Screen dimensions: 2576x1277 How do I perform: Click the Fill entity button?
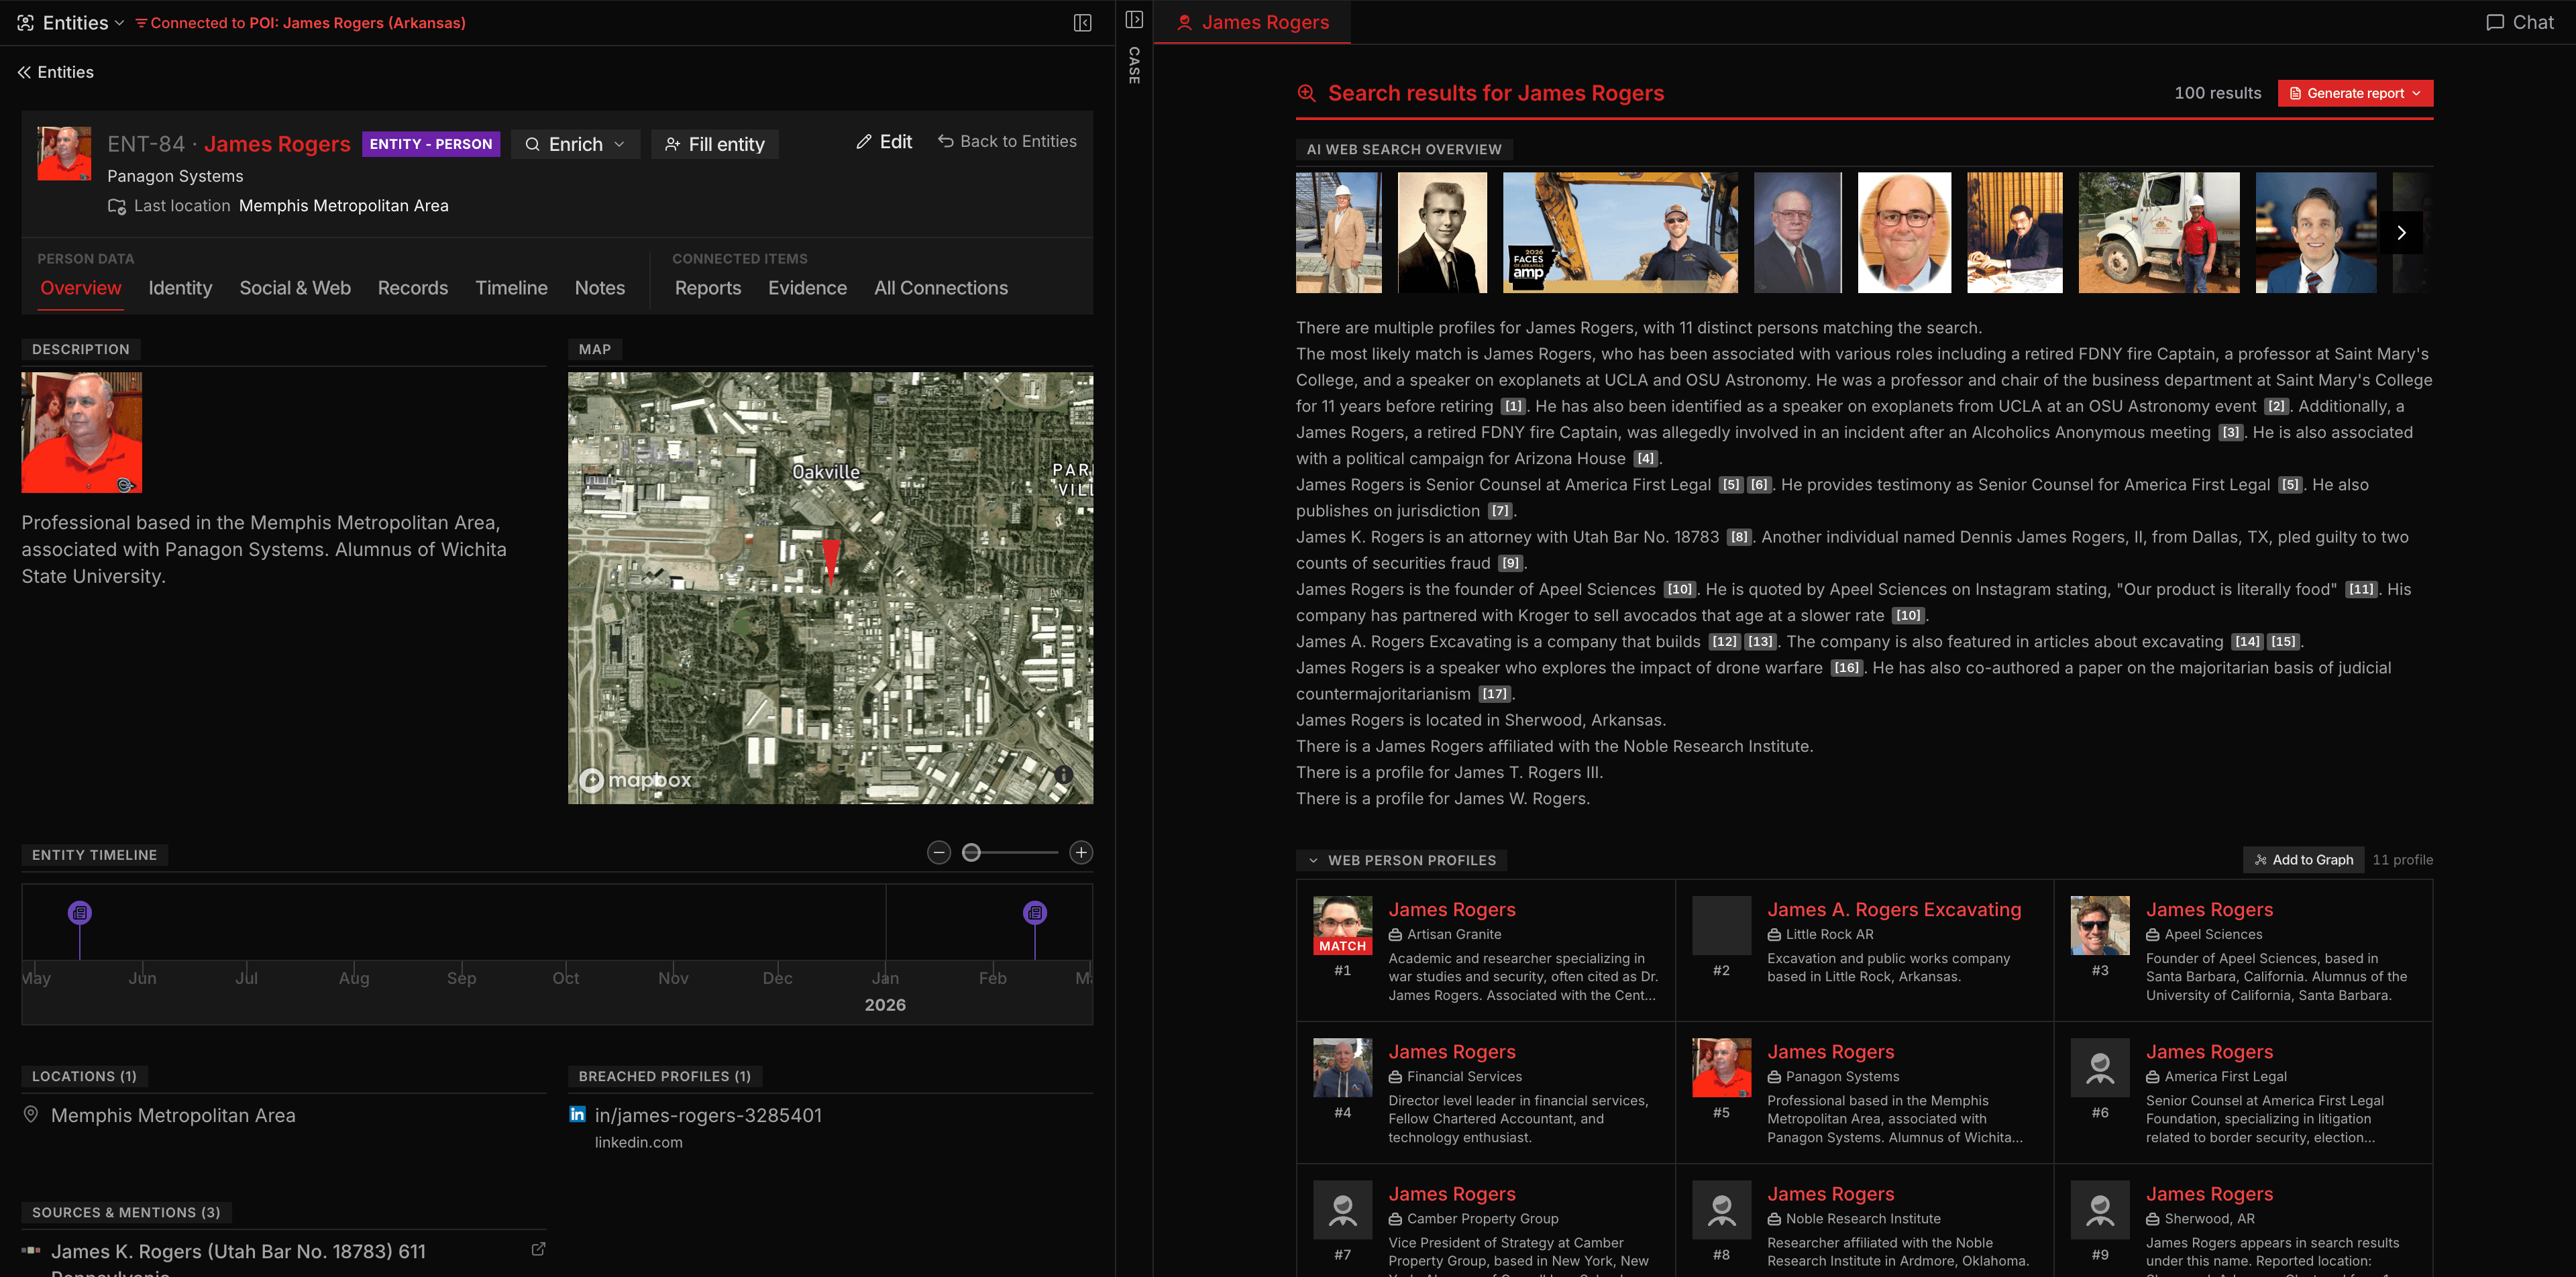[714, 144]
